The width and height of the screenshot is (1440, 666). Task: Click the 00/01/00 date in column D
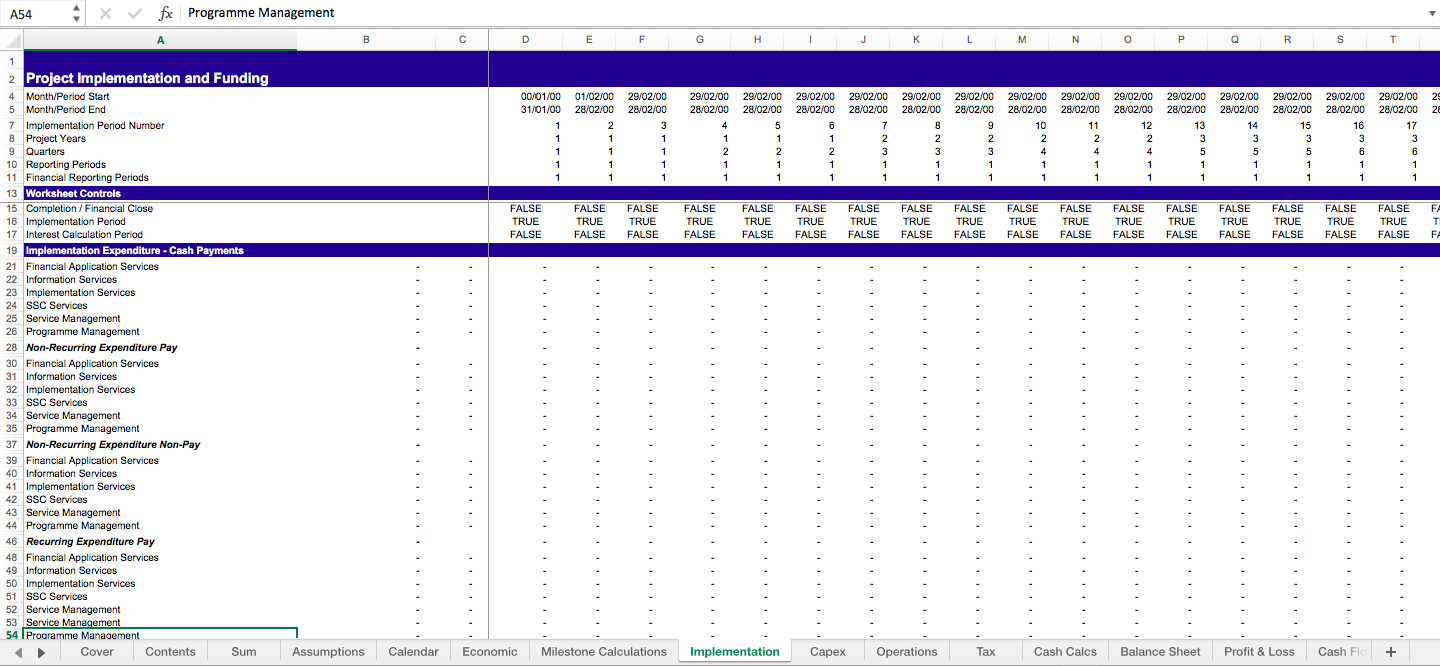(x=541, y=97)
